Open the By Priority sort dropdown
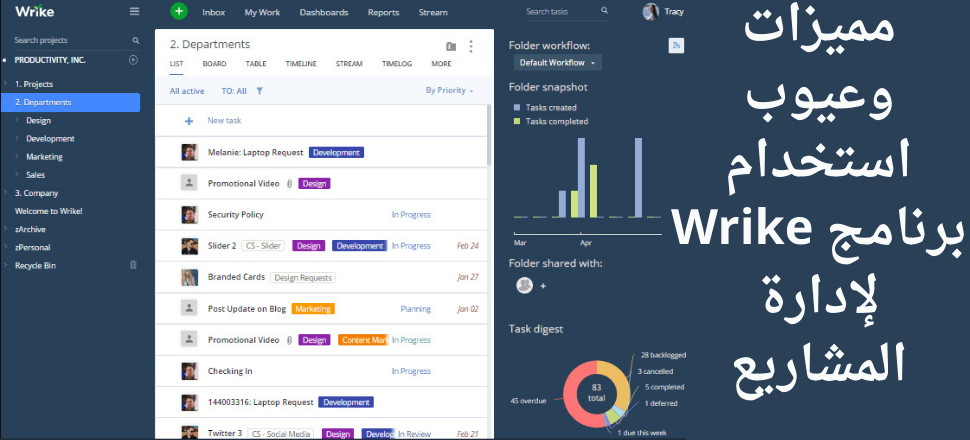970x440 pixels. (x=449, y=90)
